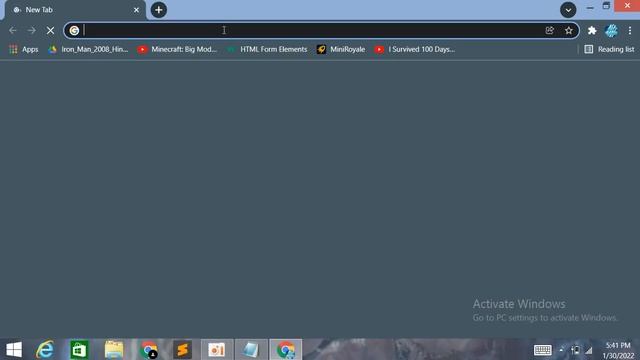Image resolution: width=640 pixels, height=360 pixels.
Task: Minimize the Chrome window
Action: (x=590, y=7)
